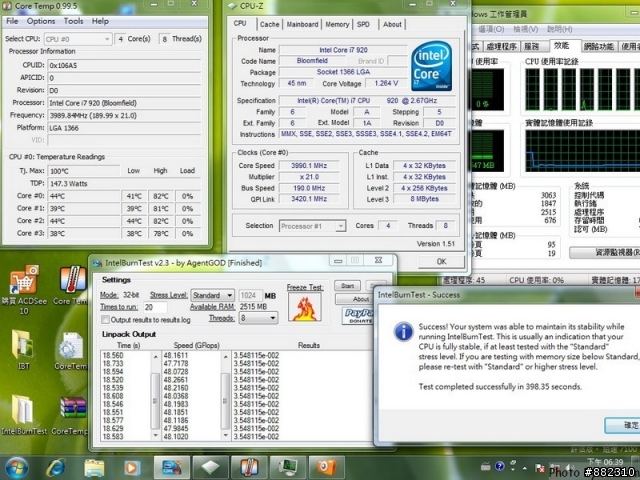Switch to the SPD tab in CPU-Z
Viewport: 640px width, 480px height.
363,24
